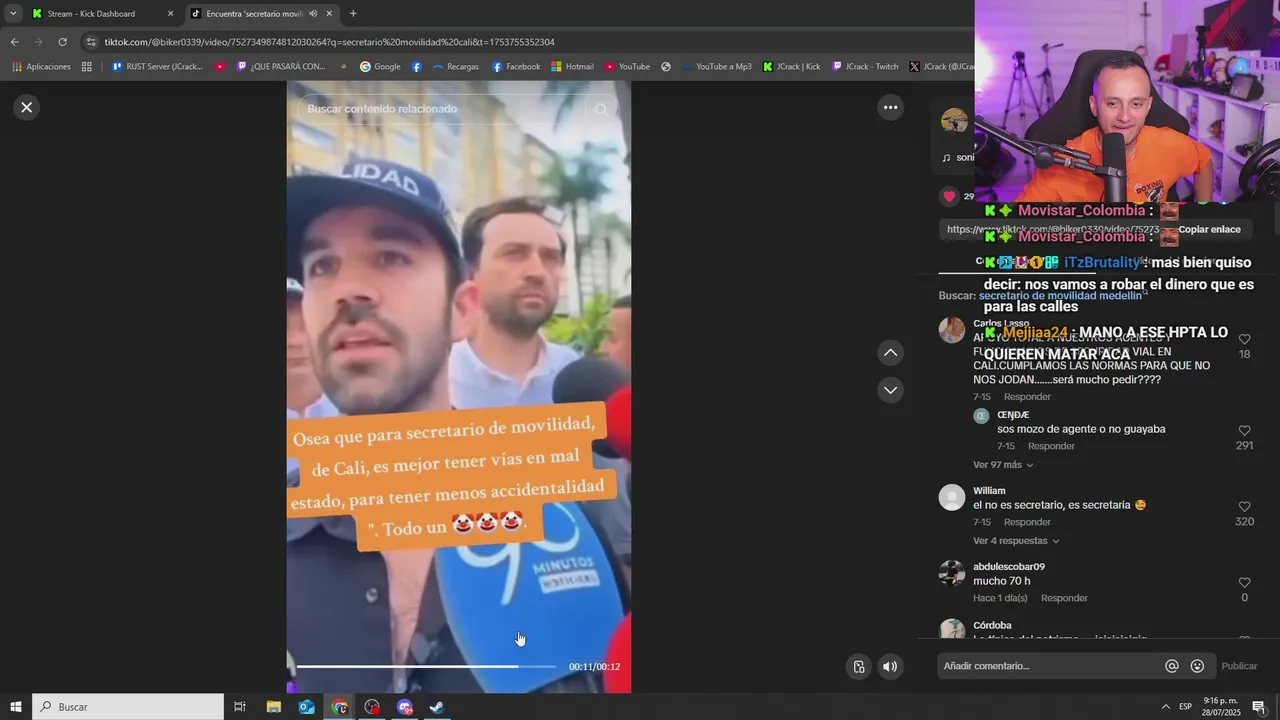
Task: Show hidden system tray icons
Action: coord(1165,707)
